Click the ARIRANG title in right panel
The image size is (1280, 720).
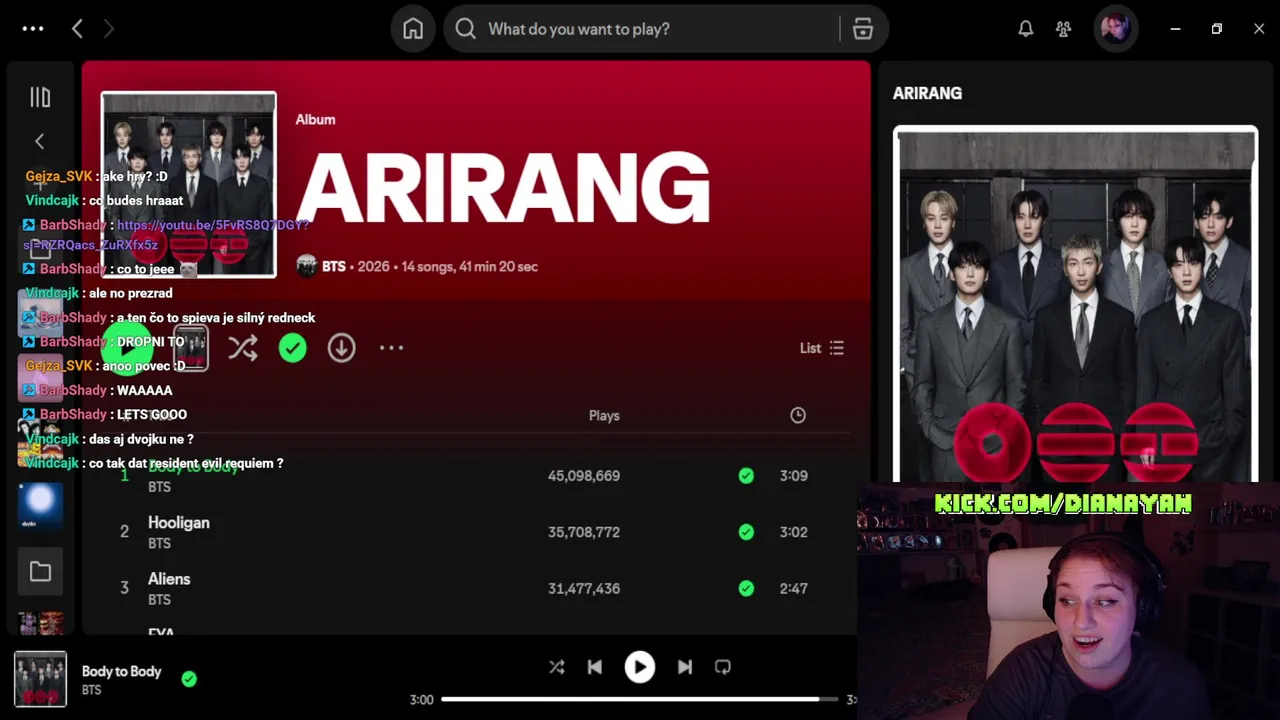point(927,93)
